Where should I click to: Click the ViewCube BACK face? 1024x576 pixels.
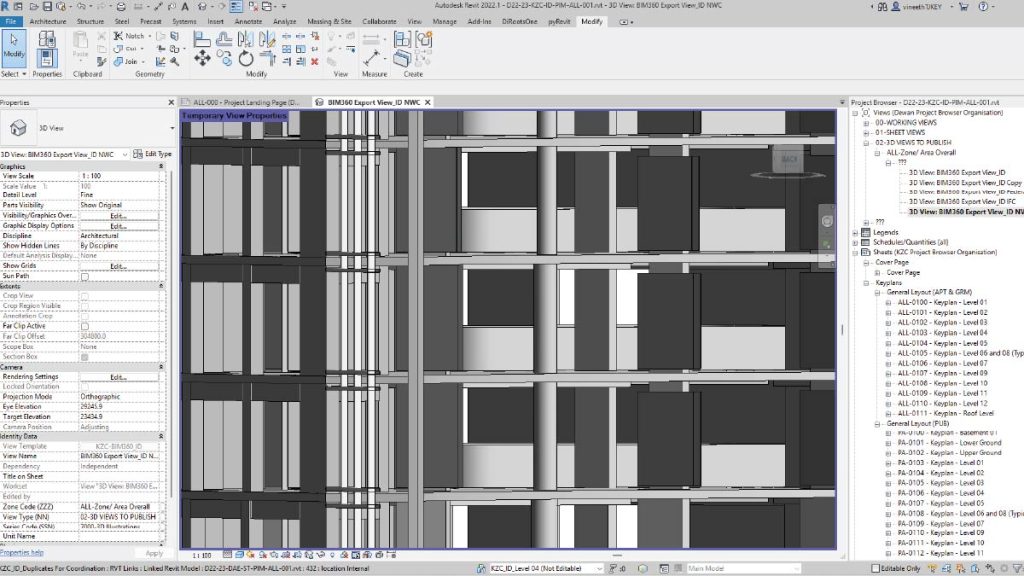pyautogui.click(x=789, y=159)
